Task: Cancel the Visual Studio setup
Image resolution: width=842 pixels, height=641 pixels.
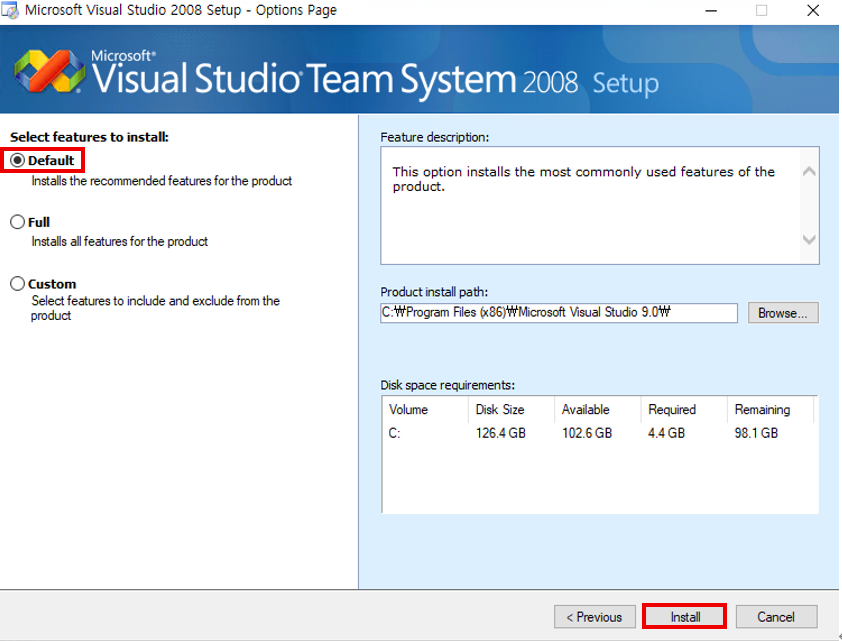Action: [x=776, y=617]
